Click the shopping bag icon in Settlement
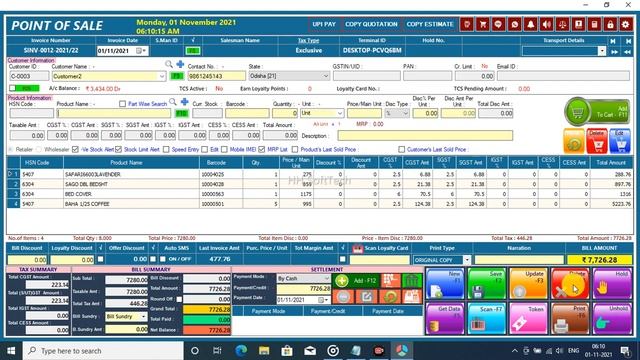The width and height of the screenshot is (640, 360). point(412,297)
